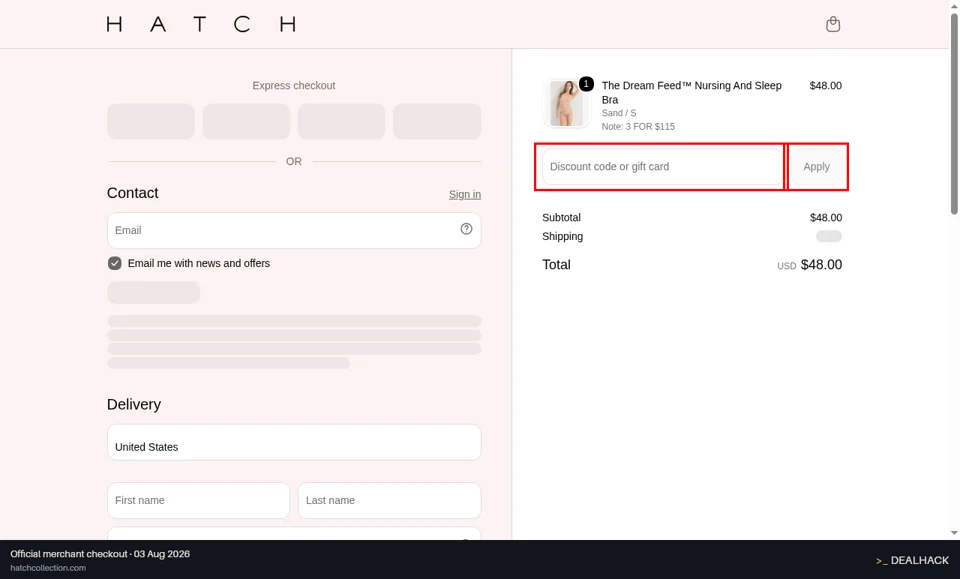The height and width of the screenshot is (579, 960).
Task: Click the HATCH logo
Action: coord(201,24)
